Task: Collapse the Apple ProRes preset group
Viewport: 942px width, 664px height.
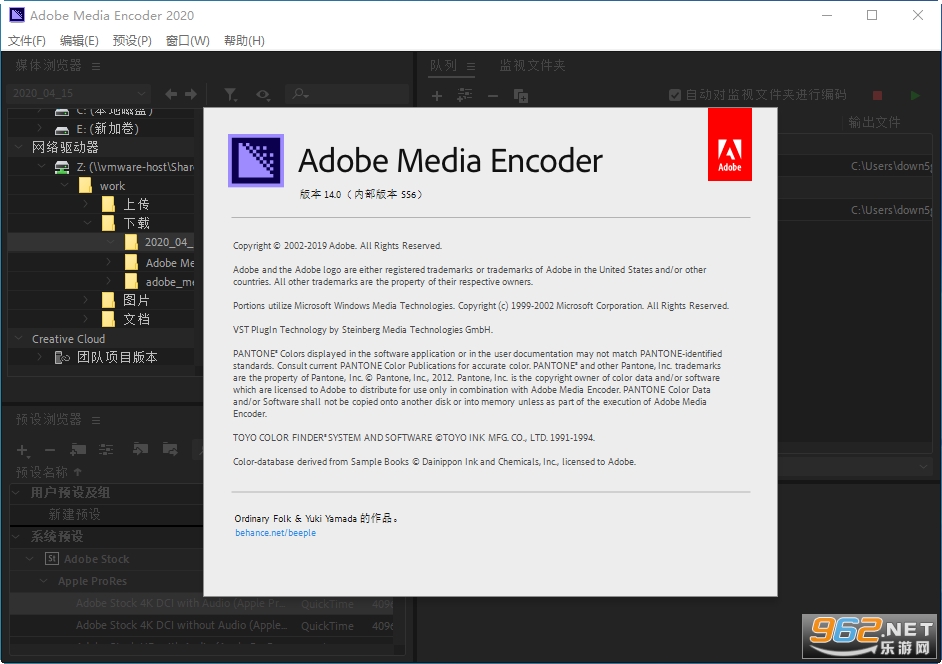Action: [43, 580]
